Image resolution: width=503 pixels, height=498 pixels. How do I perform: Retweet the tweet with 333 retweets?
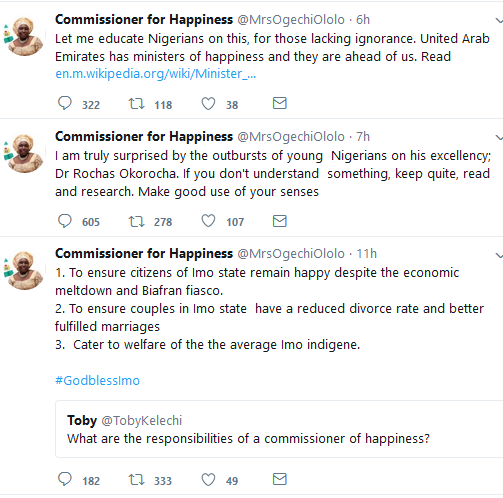[x=137, y=480]
